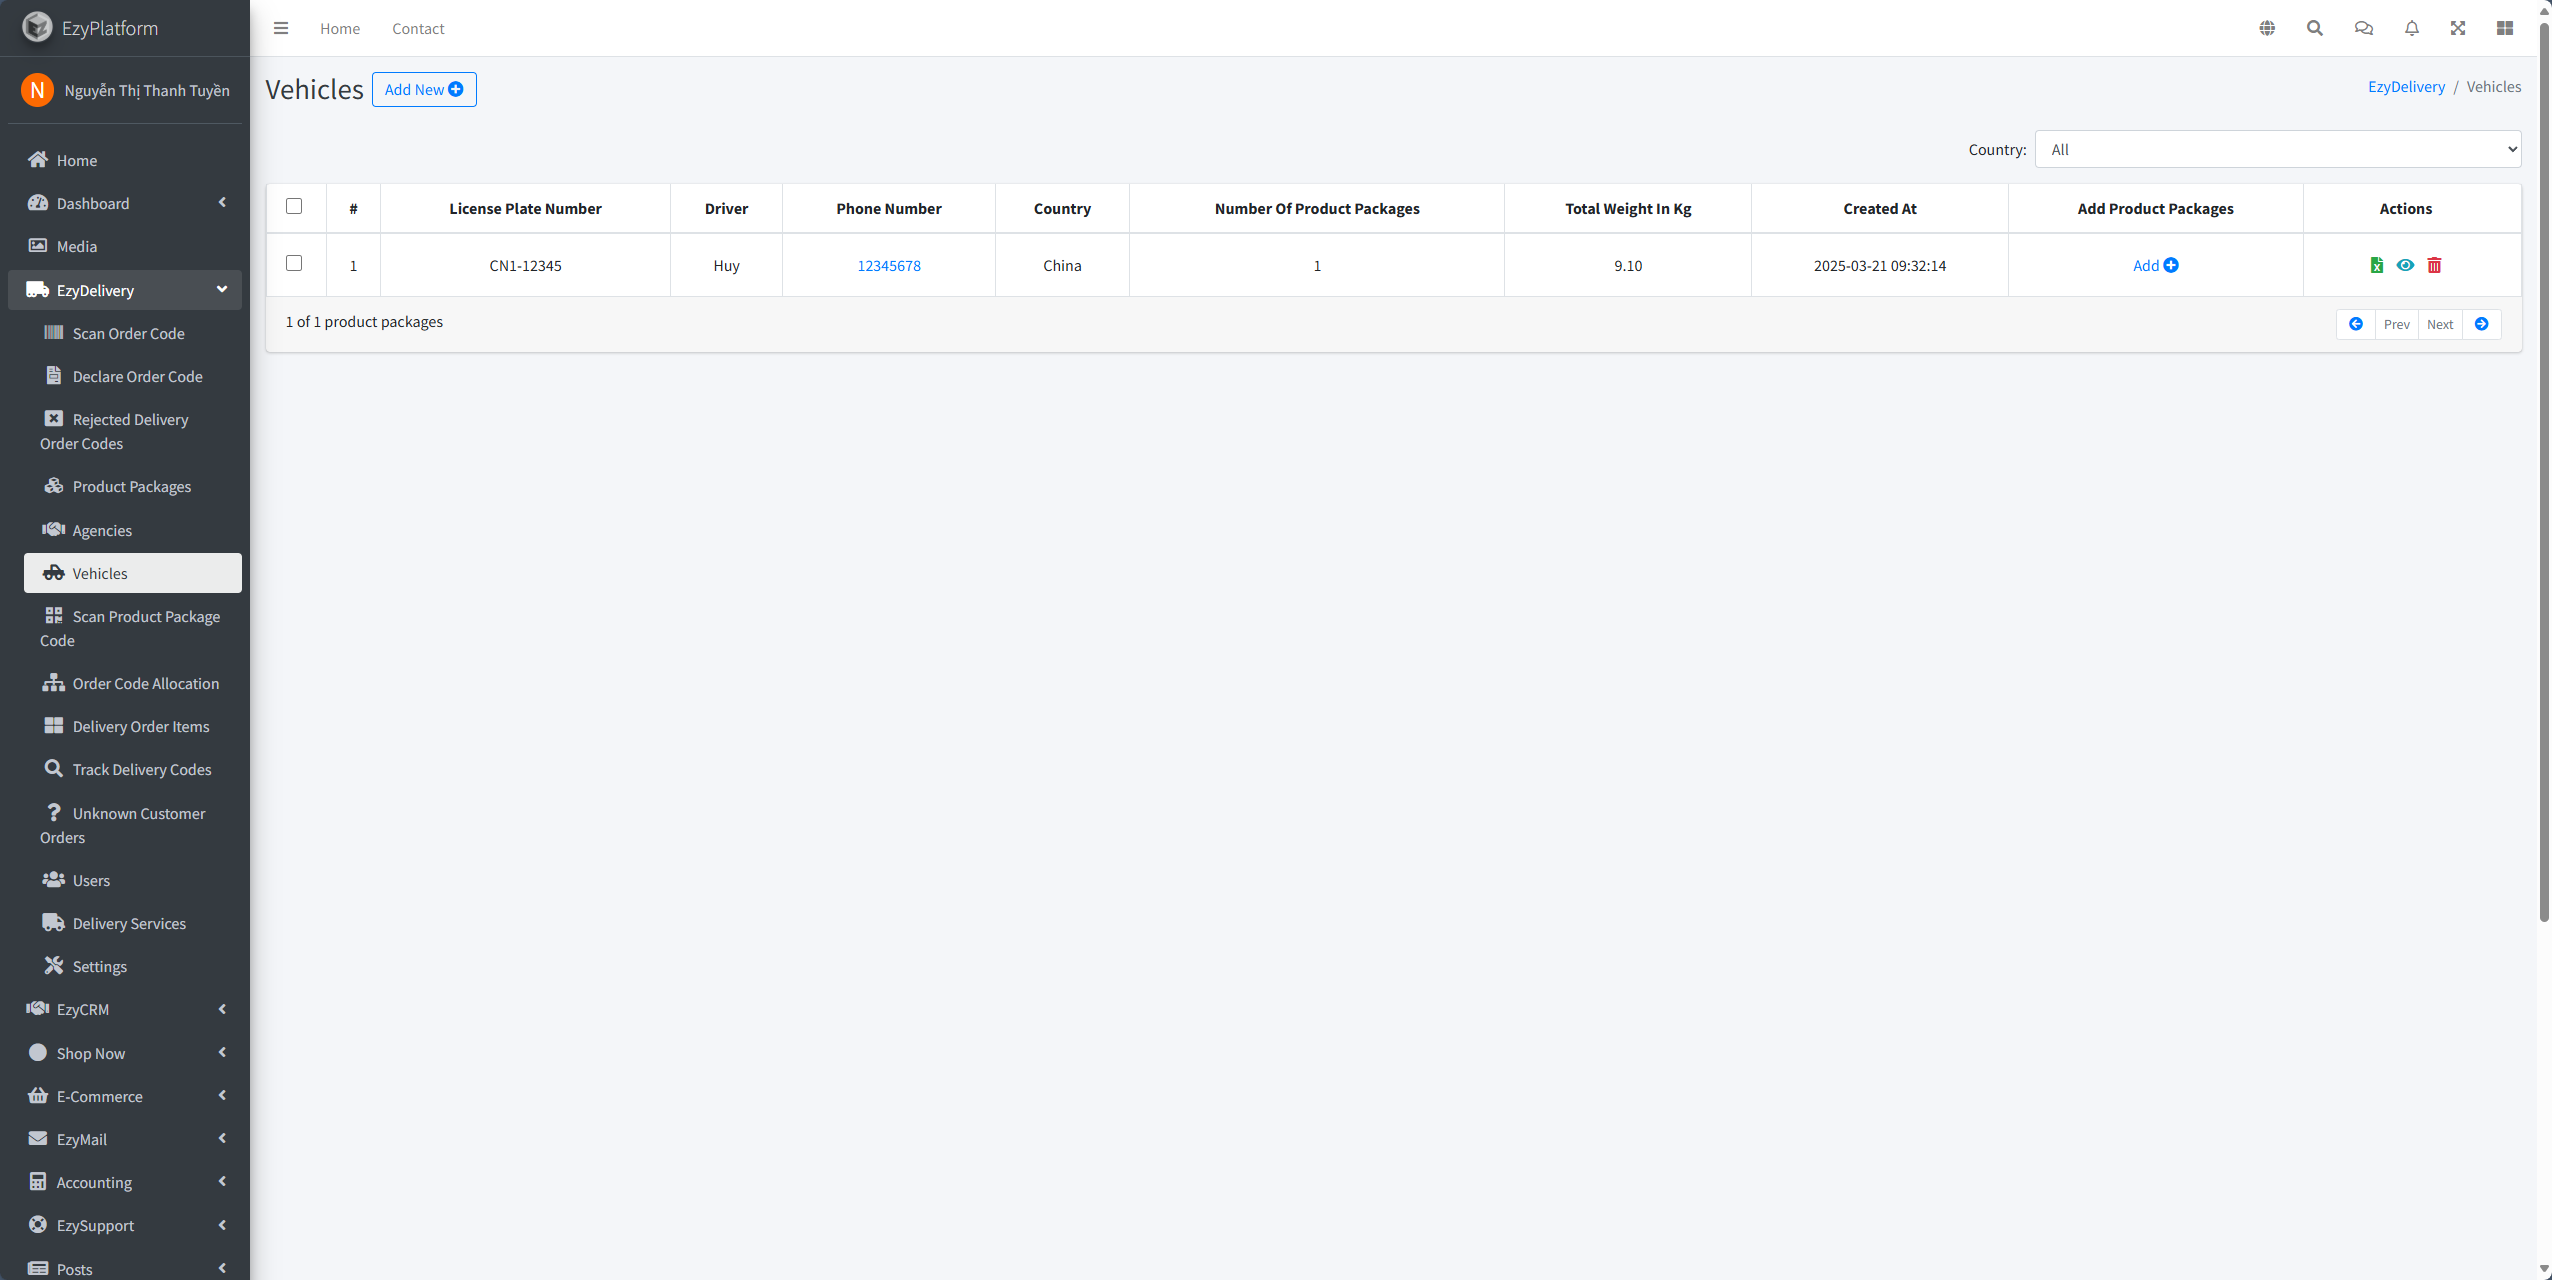2552x1280 pixels.
Task: Click EzyDelivery breadcrumb link
Action: click(x=2406, y=87)
